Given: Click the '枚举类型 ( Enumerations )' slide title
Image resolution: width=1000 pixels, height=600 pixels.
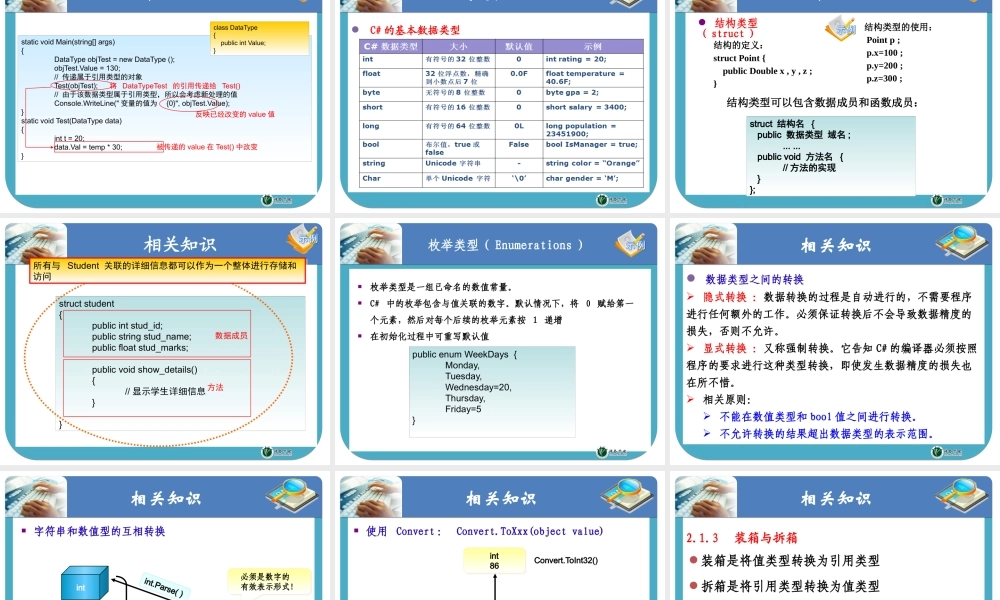Looking at the screenshot, I should coord(505,245).
